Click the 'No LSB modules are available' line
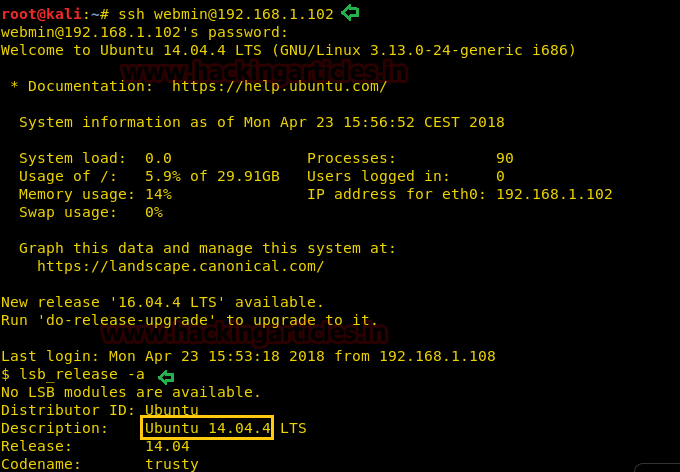The height and width of the screenshot is (472, 680). pyautogui.click(x=130, y=392)
